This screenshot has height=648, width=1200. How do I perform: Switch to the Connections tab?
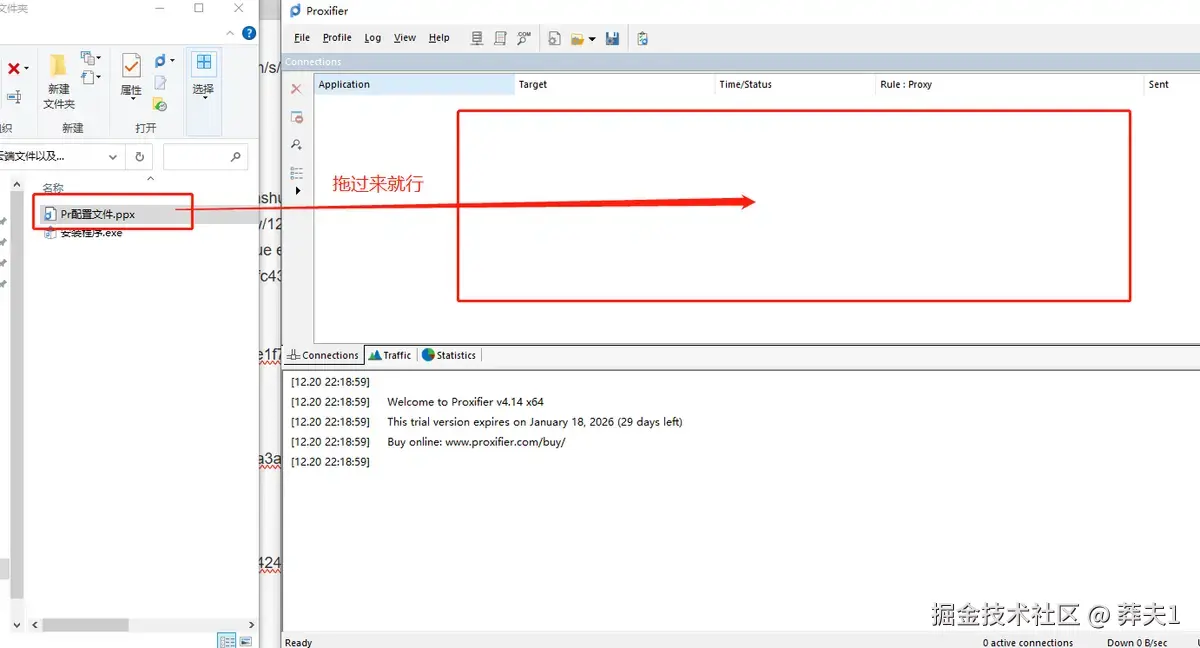pyautogui.click(x=323, y=355)
